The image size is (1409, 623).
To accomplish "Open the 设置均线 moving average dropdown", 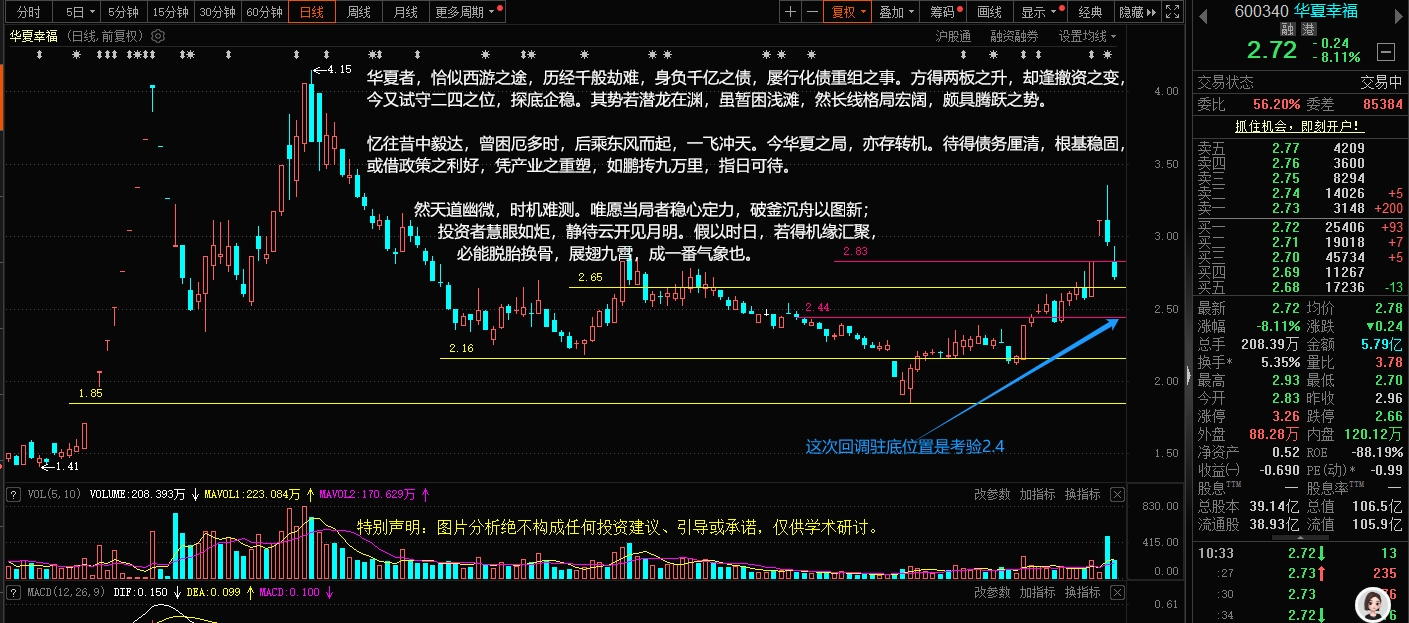I will coord(1088,36).
